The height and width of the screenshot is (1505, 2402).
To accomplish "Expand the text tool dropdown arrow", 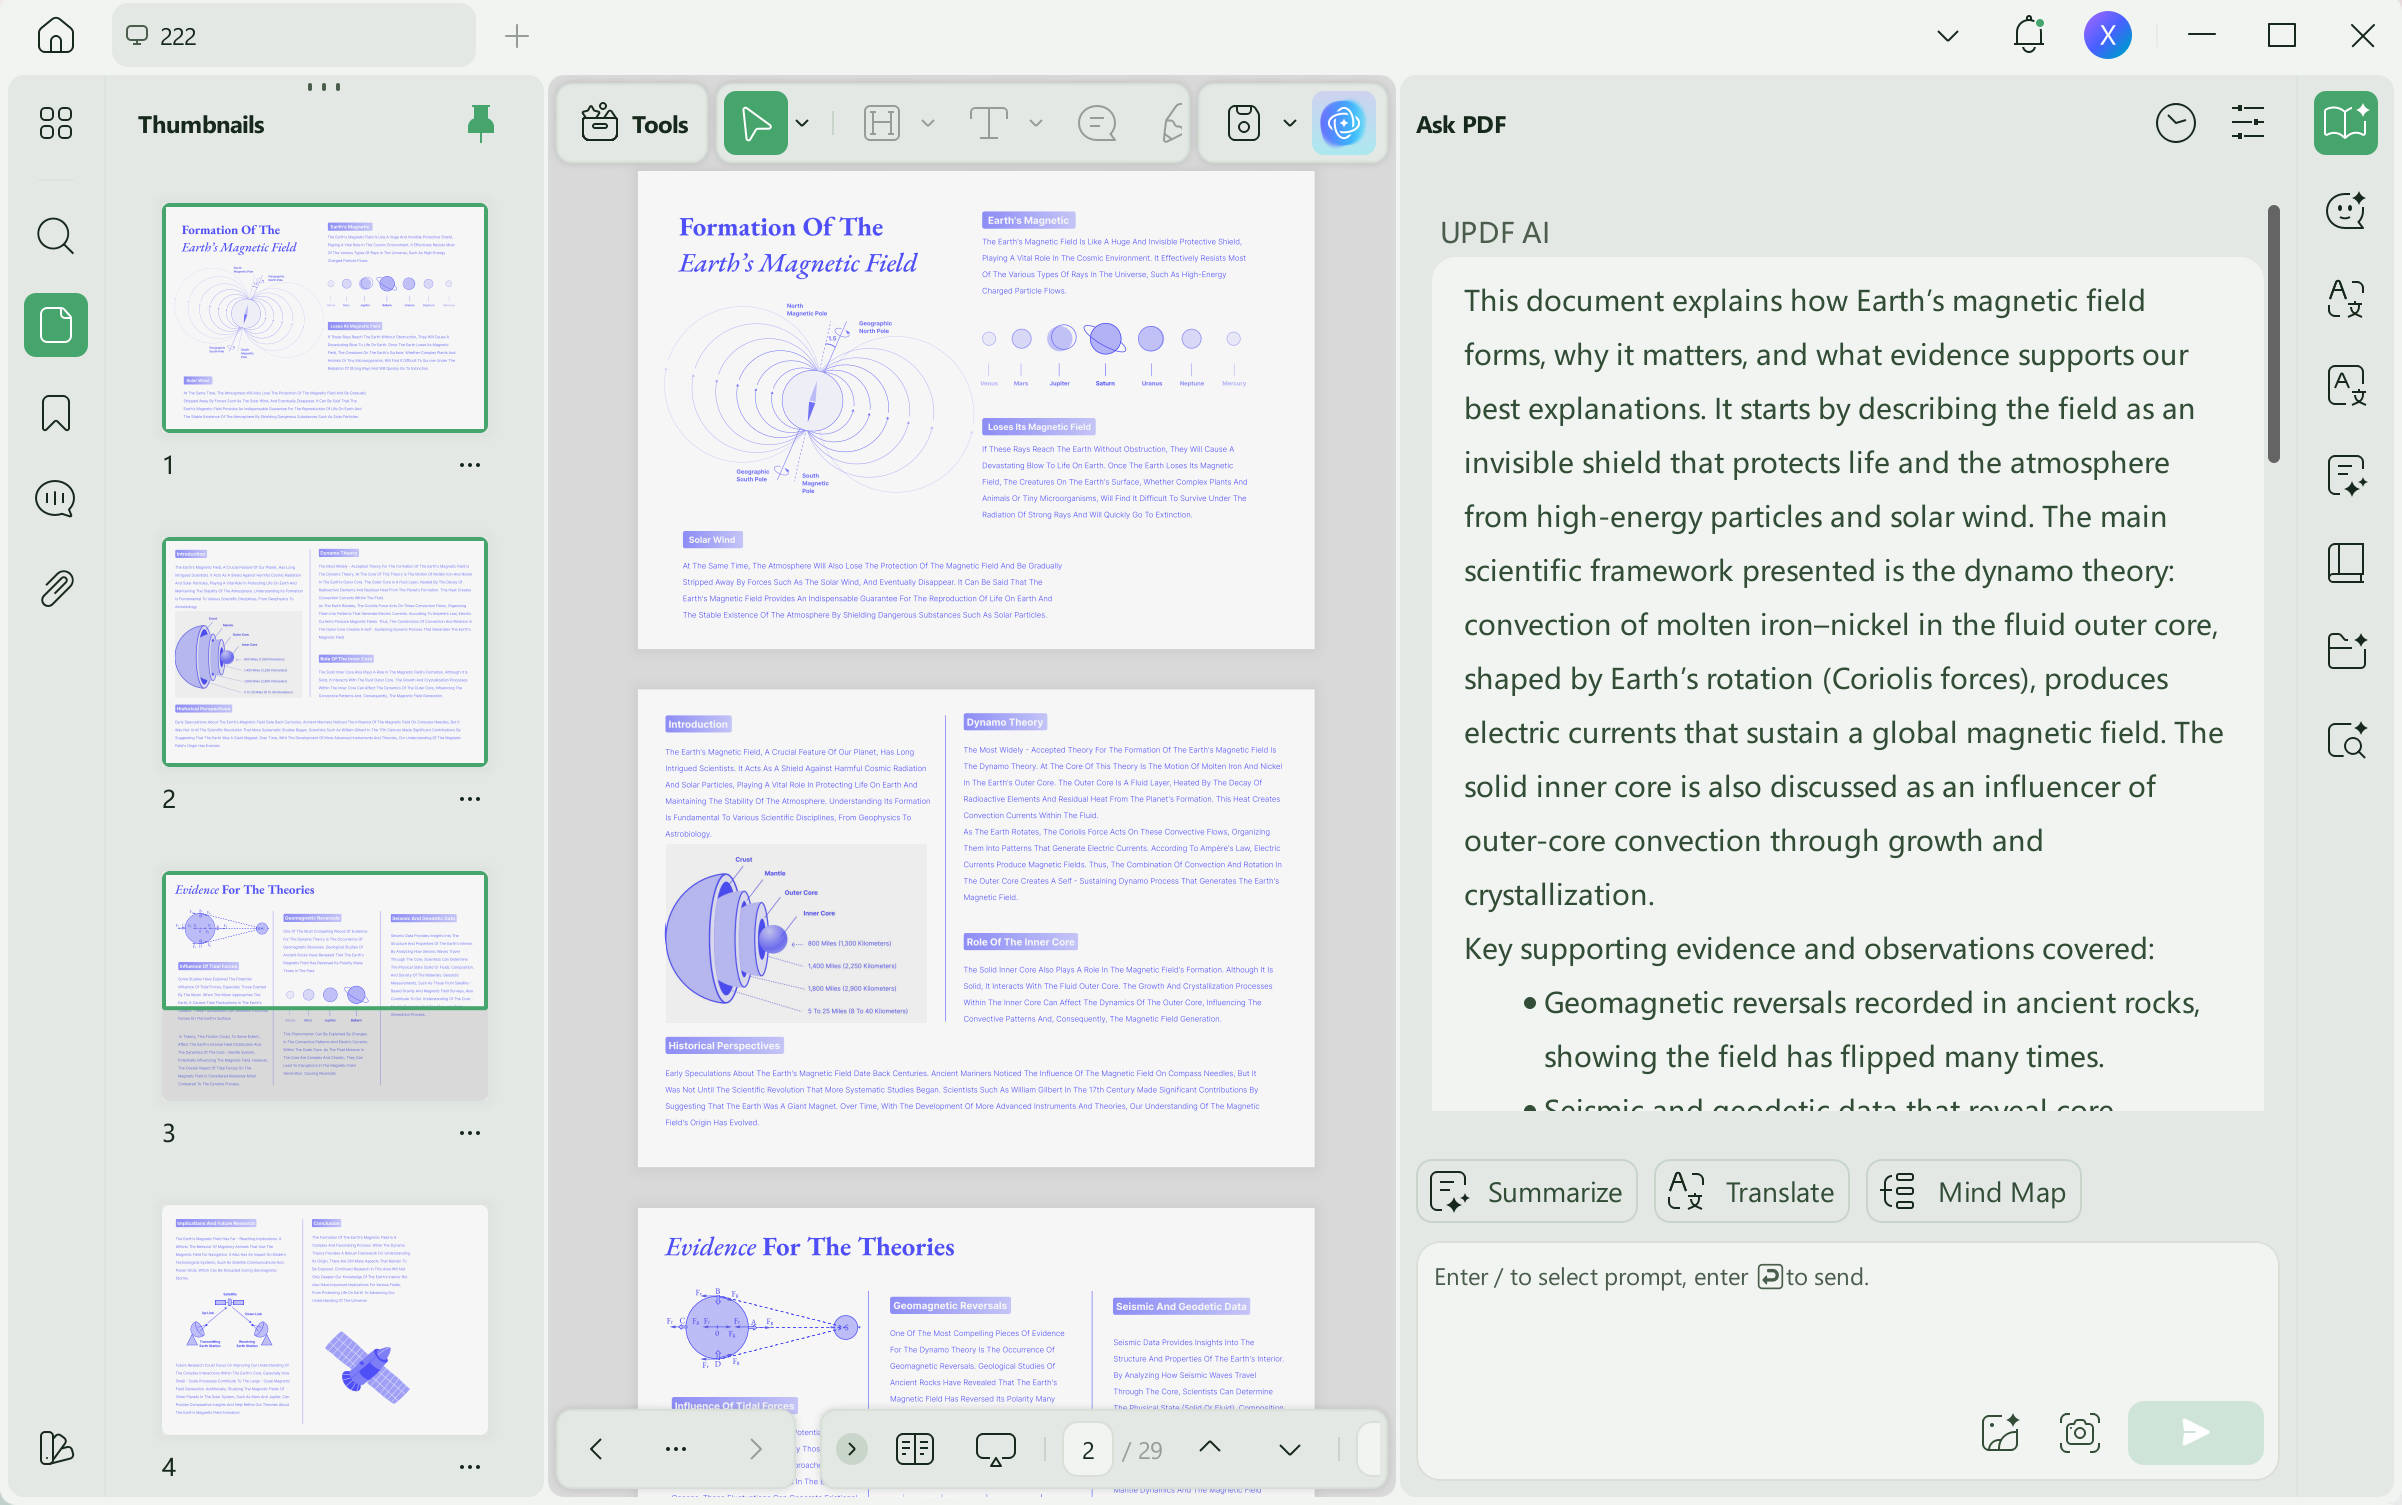I will point(1036,124).
